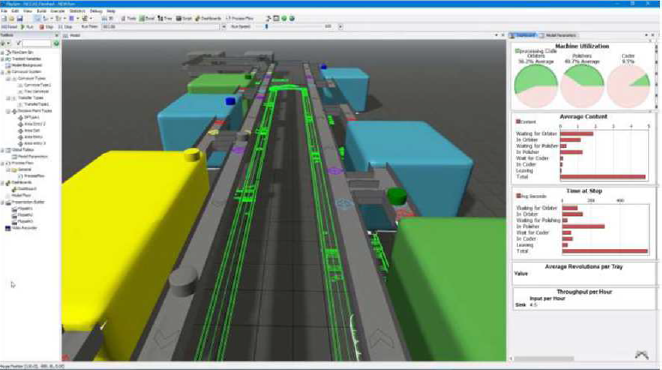This screenshot has height=370, width=662.
Task: Open the Tree view toolbar button
Action: (x=165, y=19)
